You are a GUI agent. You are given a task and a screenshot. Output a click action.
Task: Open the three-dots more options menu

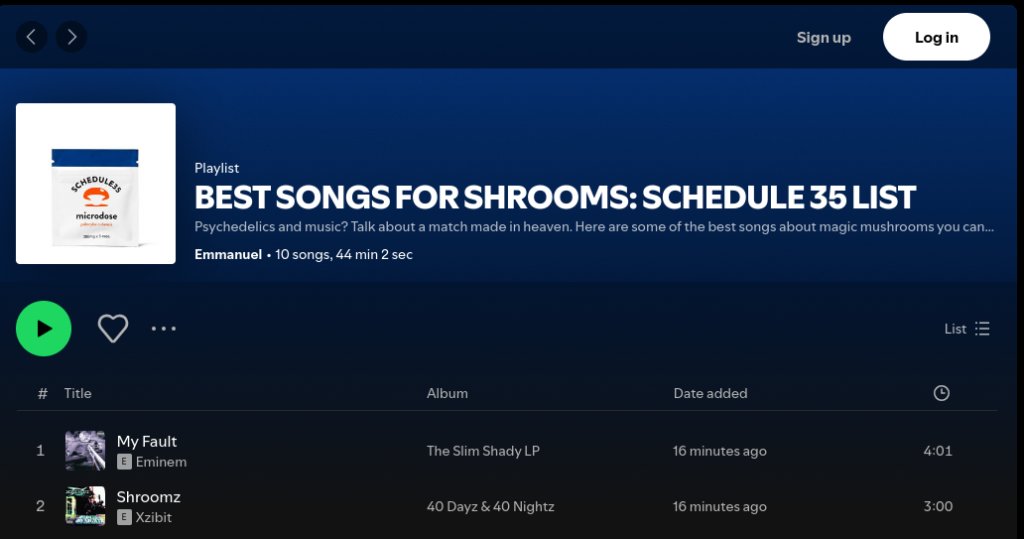click(164, 328)
